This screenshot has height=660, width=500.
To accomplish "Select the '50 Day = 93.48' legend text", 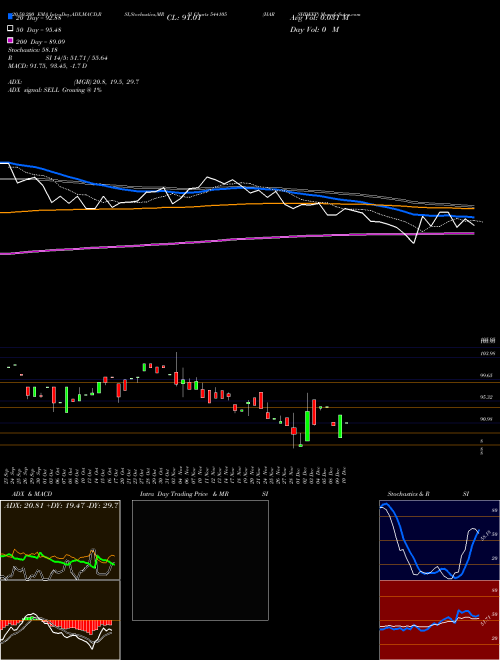I will [x=39, y=30].
